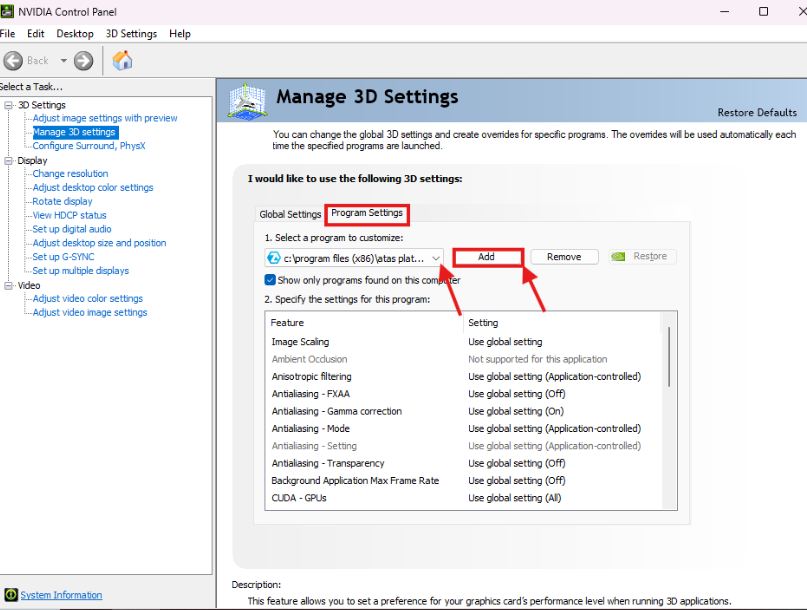Select Antialiasing - Transparency row
The width and height of the screenshot is (807, 610).
(463, 463)
